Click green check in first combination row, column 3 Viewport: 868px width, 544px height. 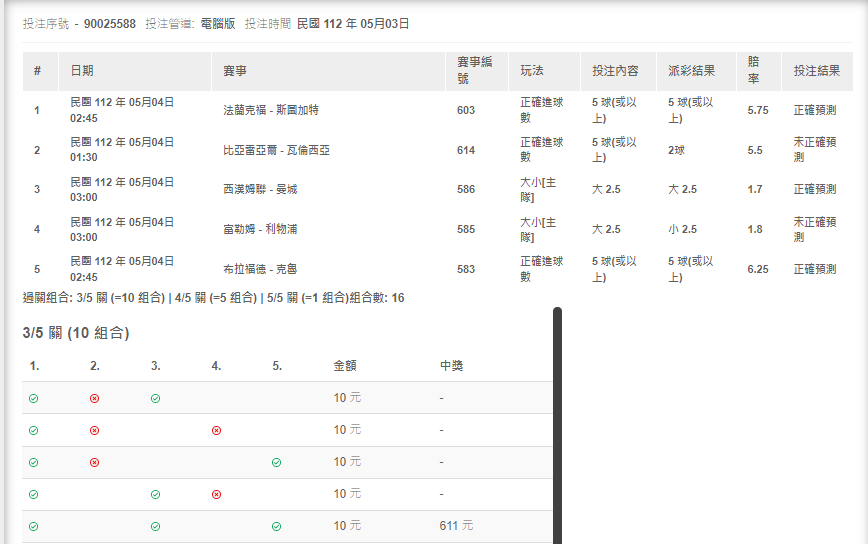click(155, 398)
